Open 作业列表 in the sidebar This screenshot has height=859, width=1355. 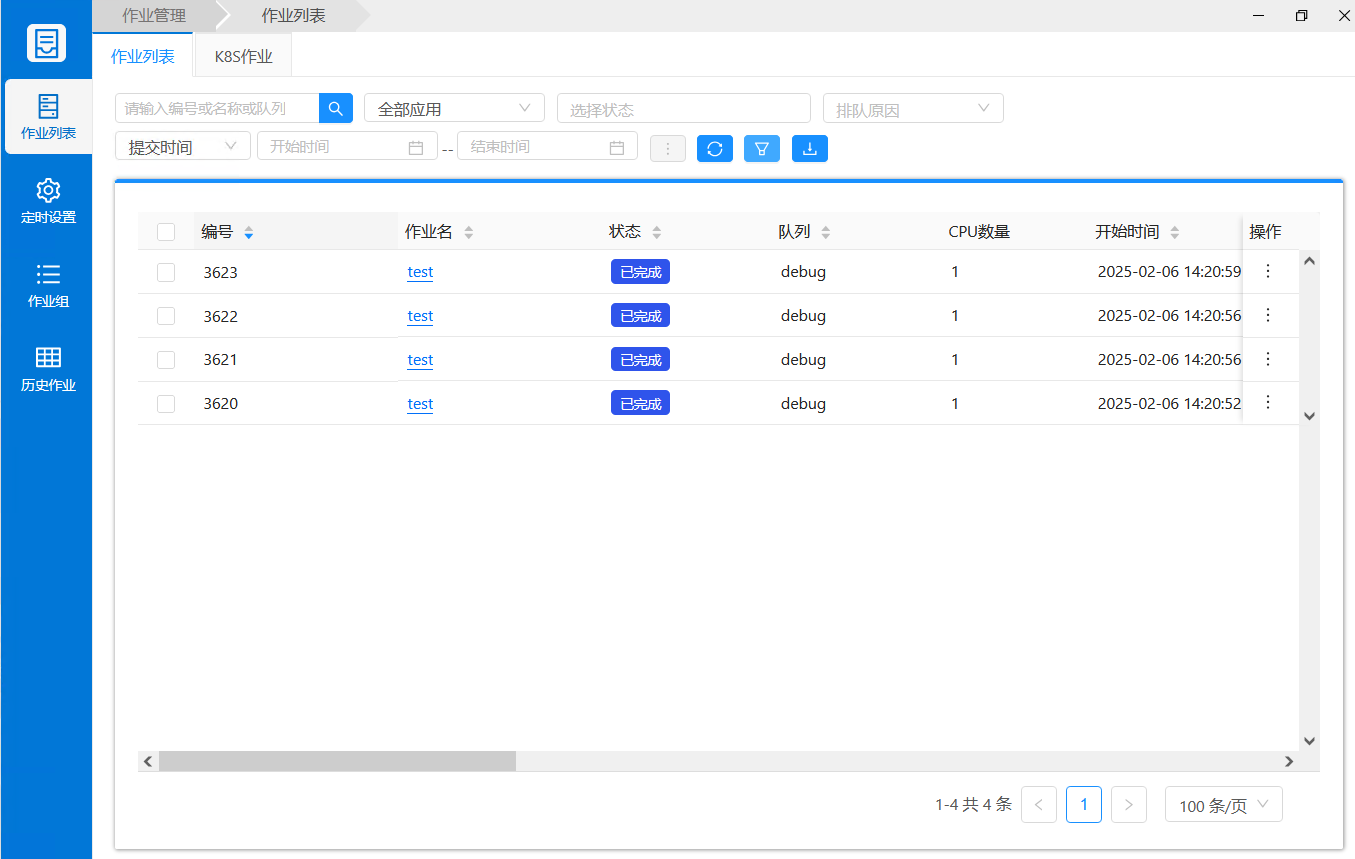[x=48, y=117]
